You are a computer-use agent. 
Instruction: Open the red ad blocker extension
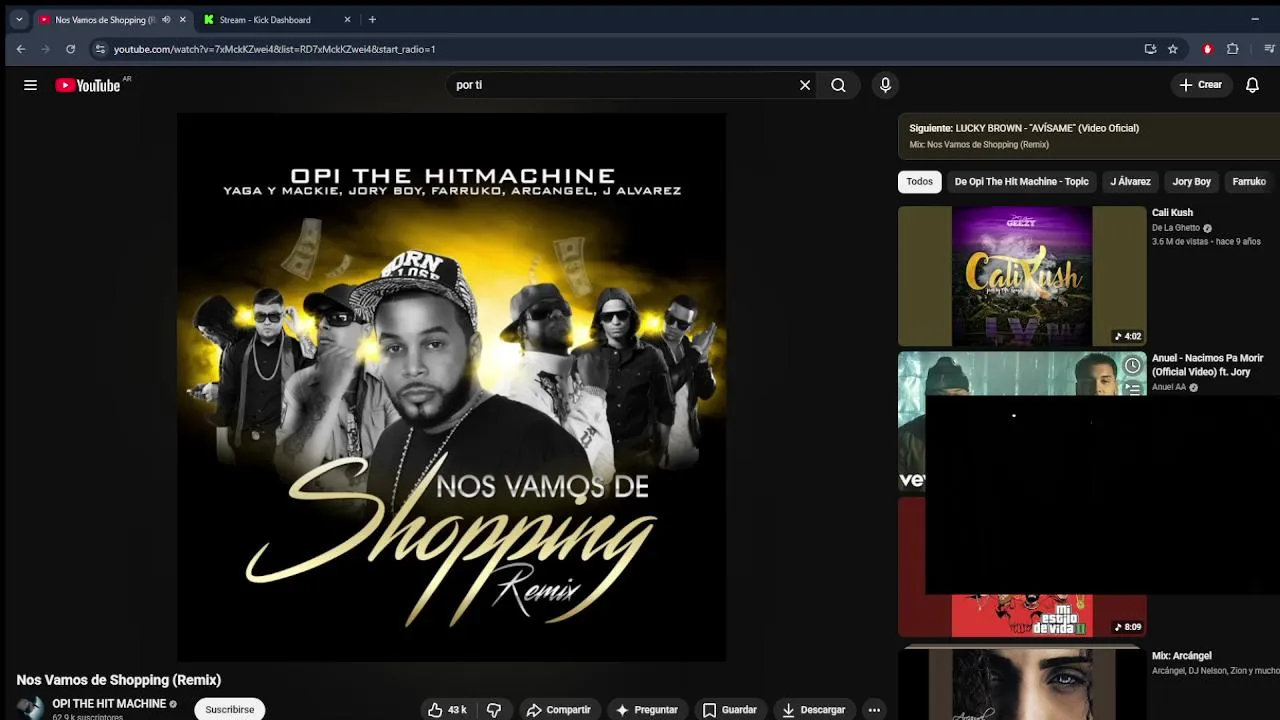(x=1207, y=49)
